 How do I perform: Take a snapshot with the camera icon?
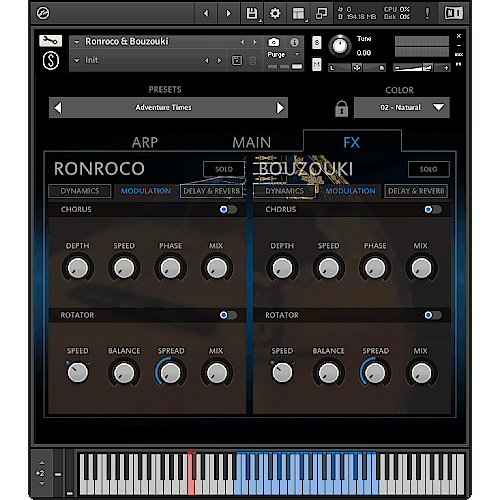(274, 42)
